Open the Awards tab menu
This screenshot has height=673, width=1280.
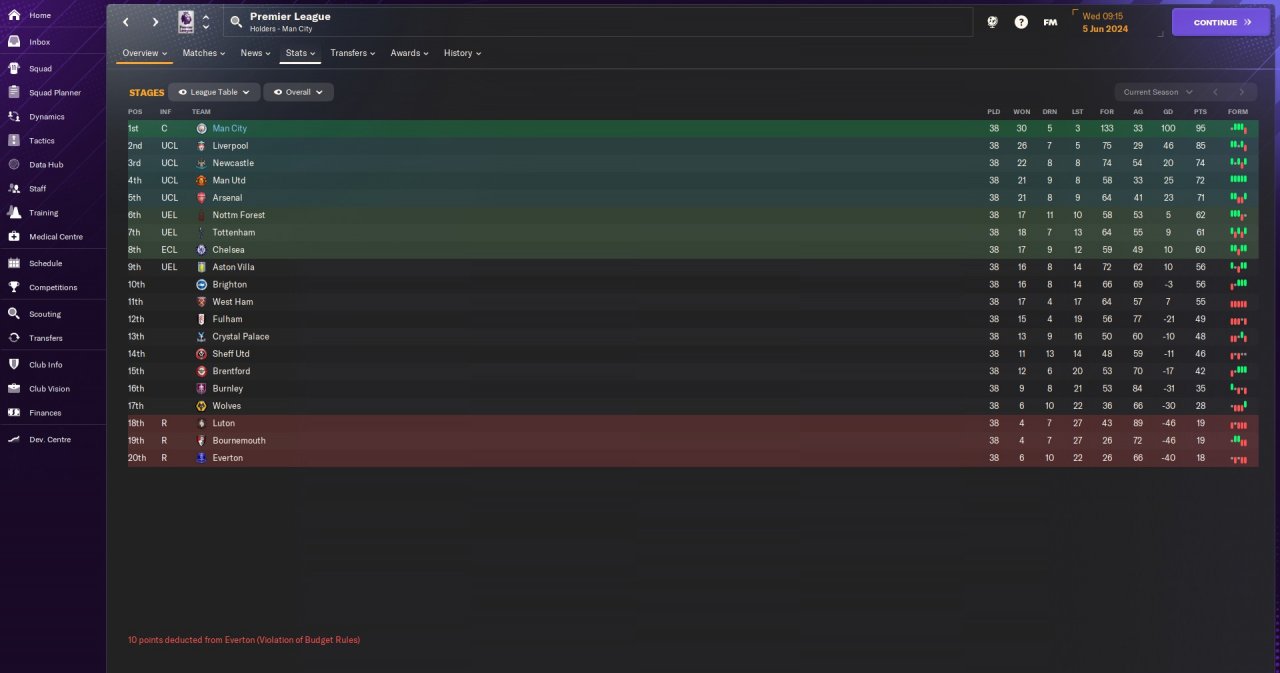(x=409, y=53)
